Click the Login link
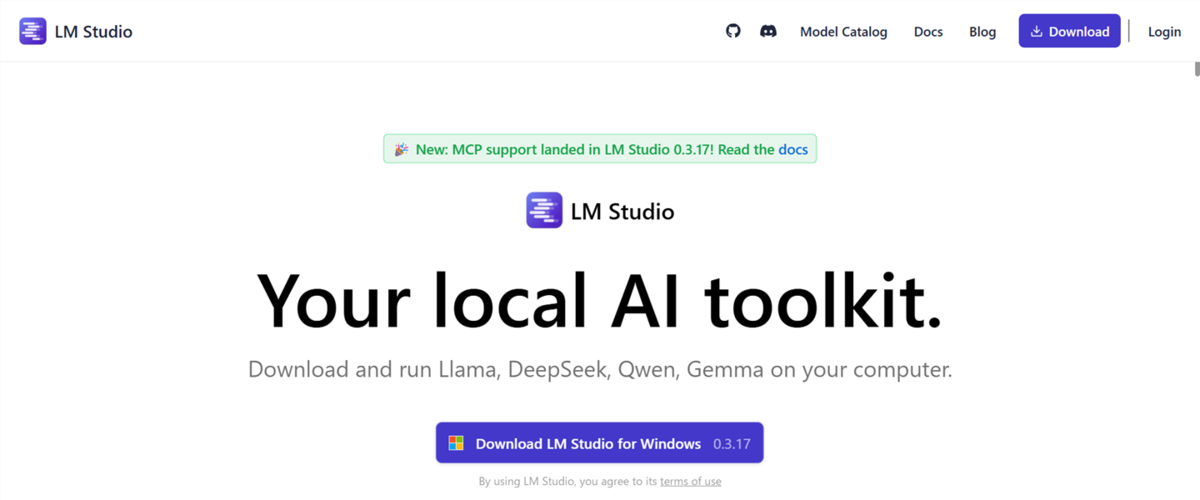The width and height of the screenshot is (1200, 500). point(1164,32)
